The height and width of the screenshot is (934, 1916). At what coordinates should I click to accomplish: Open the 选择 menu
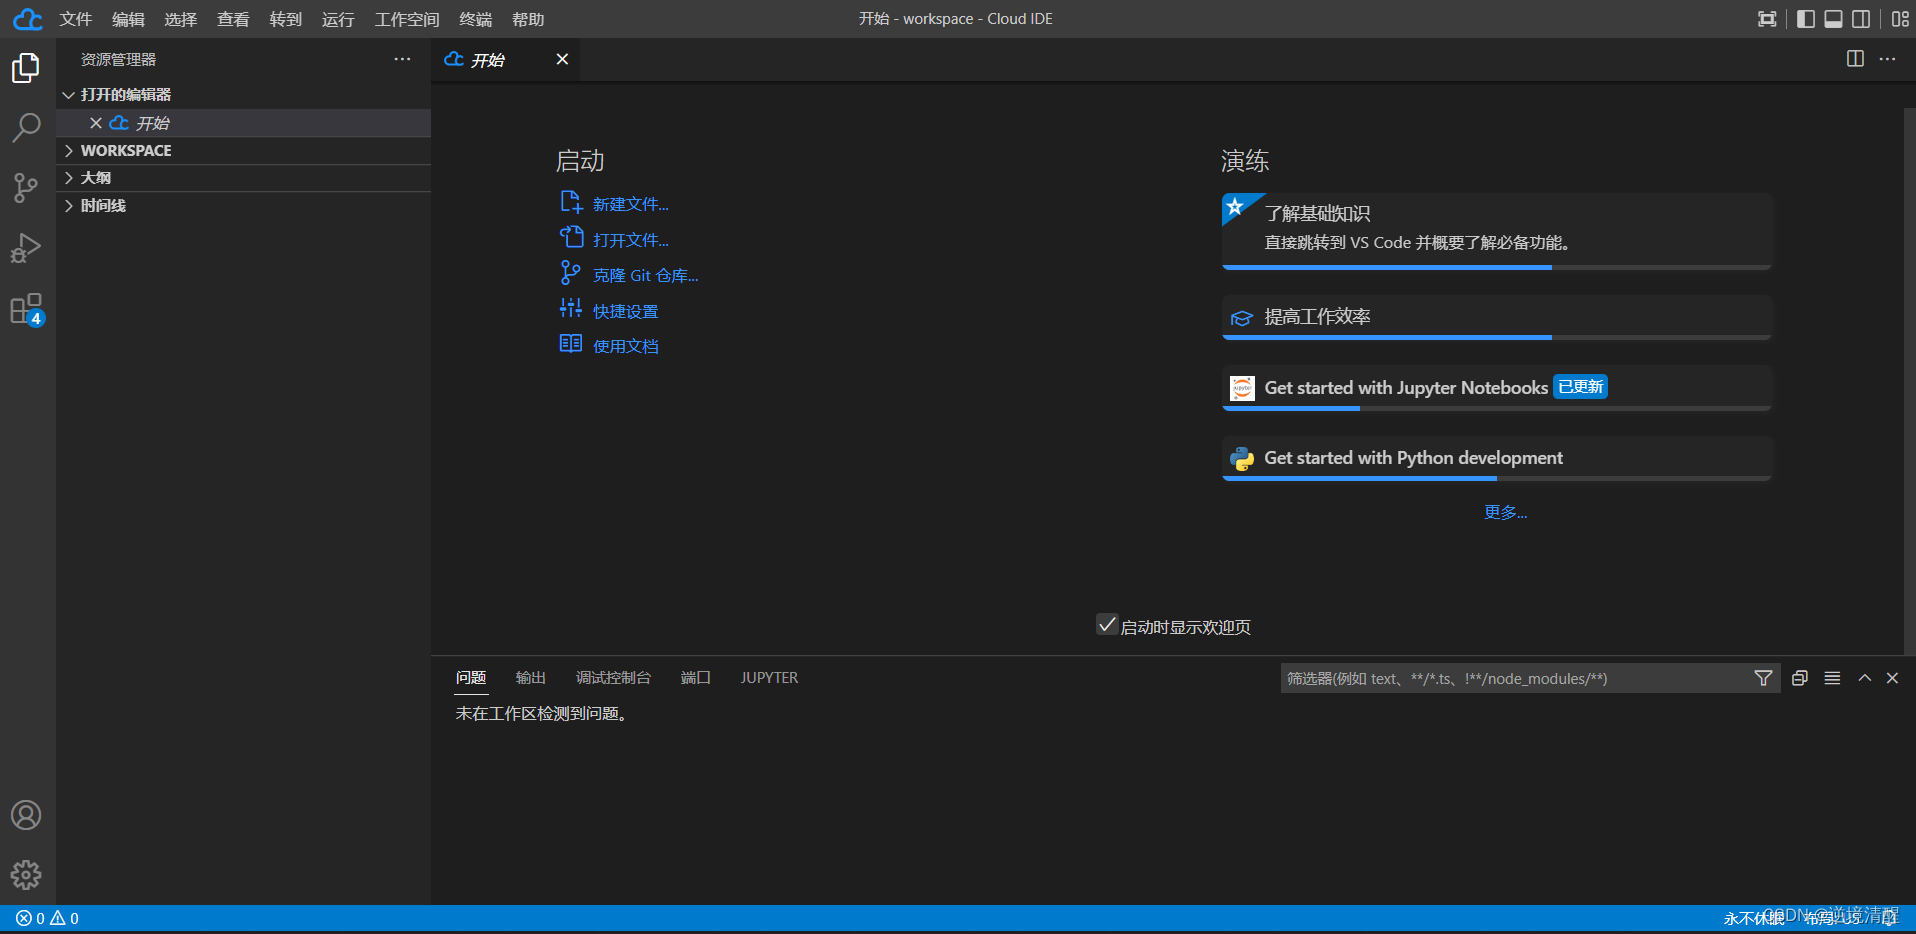point(181,19)
